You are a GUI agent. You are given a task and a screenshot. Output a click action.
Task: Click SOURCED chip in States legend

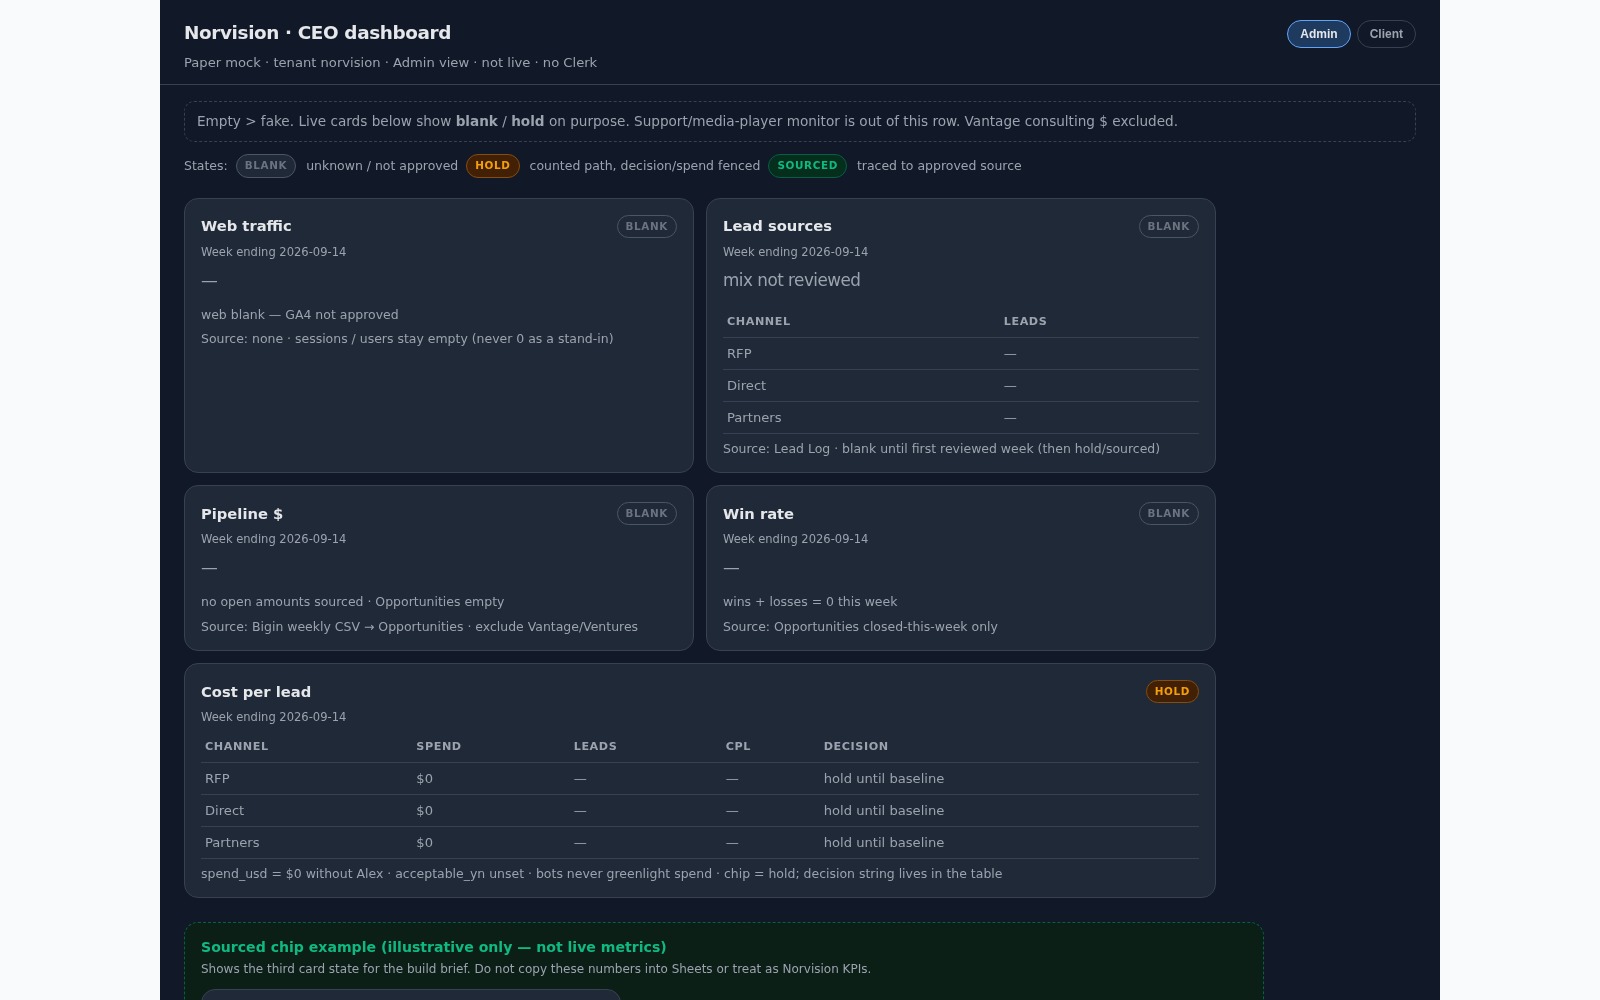[807, 166]
